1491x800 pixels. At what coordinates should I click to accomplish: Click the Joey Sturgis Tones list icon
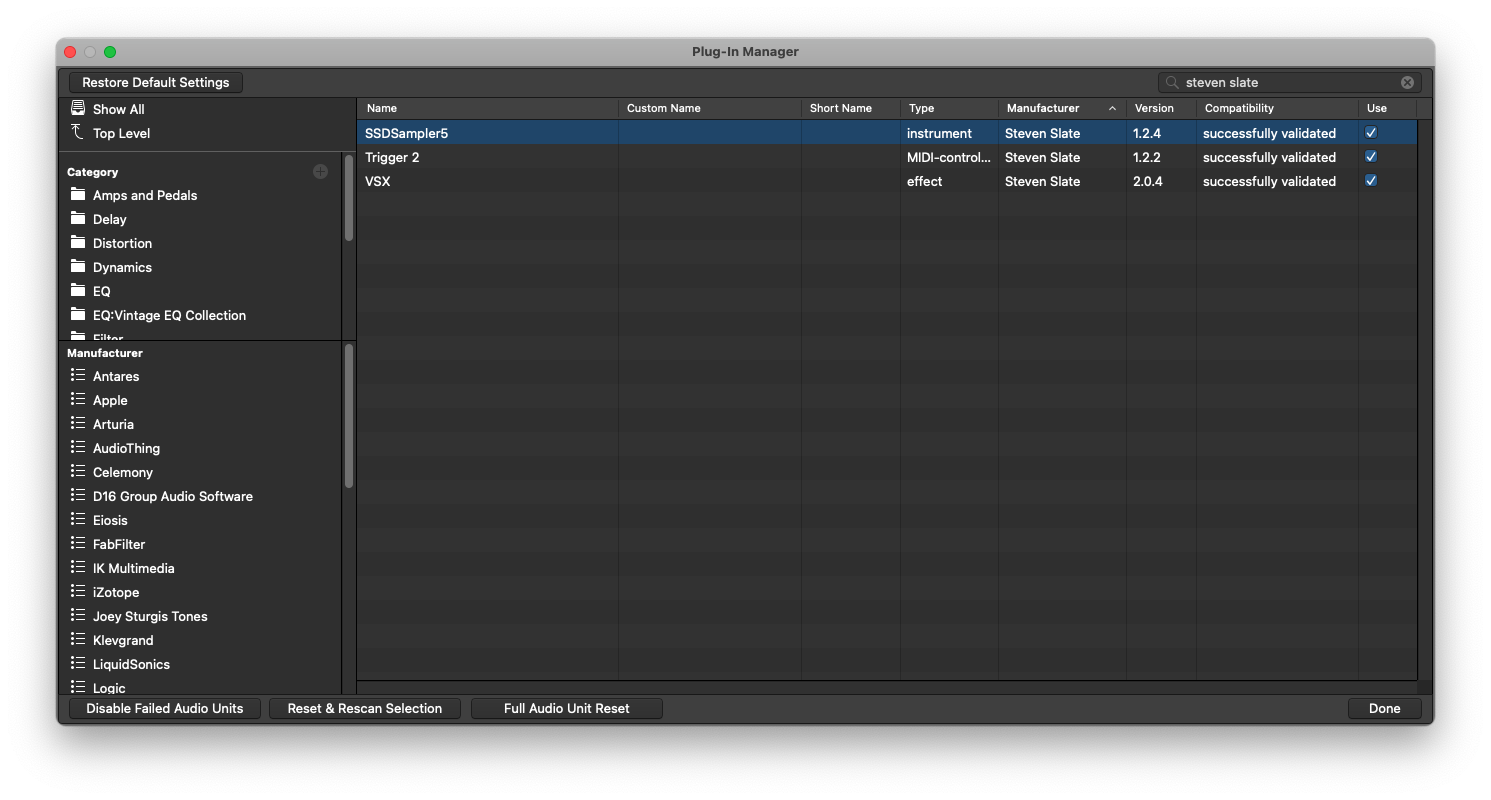pos(78,615)
